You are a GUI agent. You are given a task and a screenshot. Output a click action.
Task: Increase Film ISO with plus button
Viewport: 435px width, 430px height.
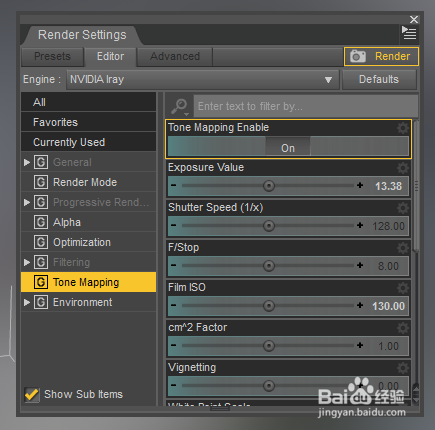pos(360,305)
